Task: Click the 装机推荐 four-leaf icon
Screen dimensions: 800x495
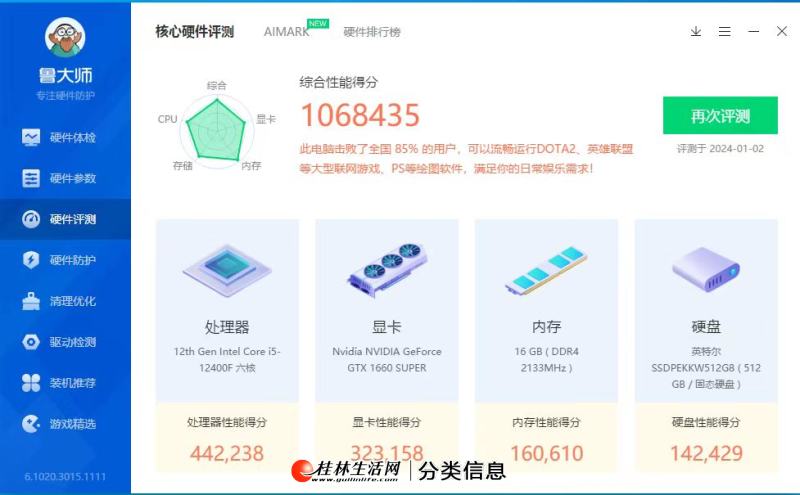Action: [31, 383]
